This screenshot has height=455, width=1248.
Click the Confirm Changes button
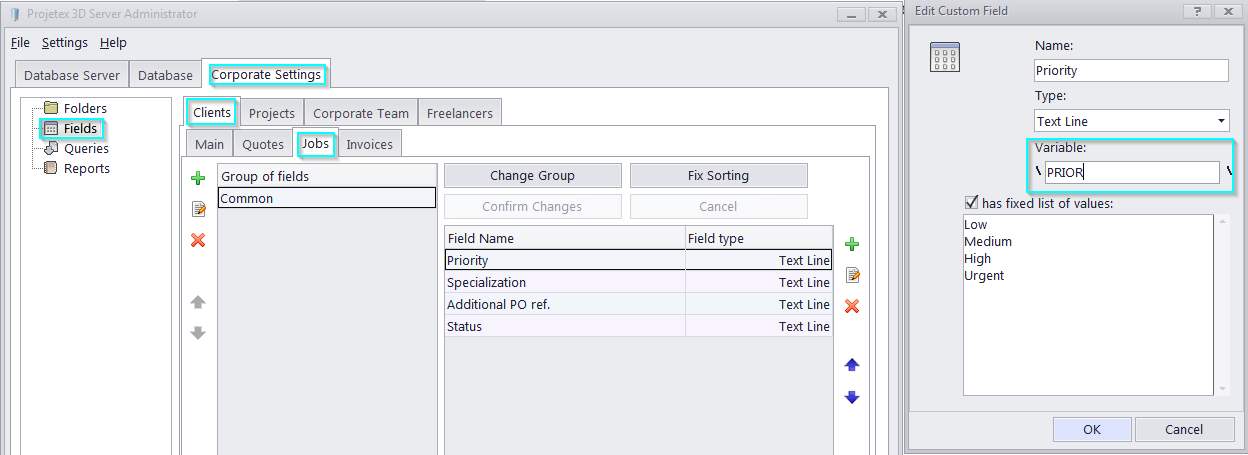coord(532,206)
